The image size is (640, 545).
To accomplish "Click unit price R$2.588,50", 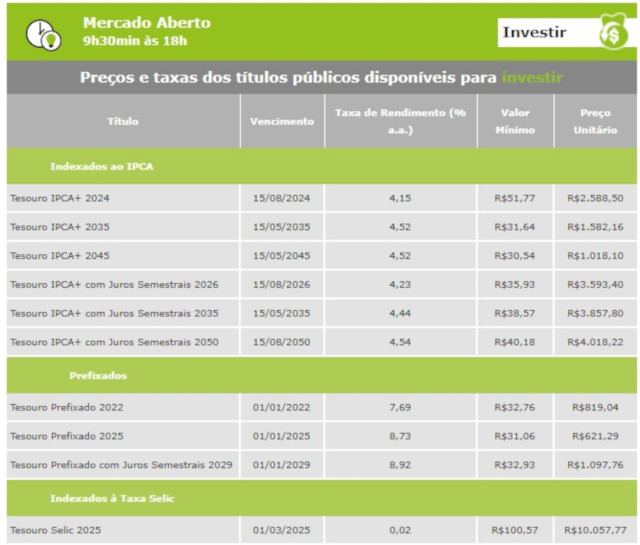I will [x=596, y=198].
